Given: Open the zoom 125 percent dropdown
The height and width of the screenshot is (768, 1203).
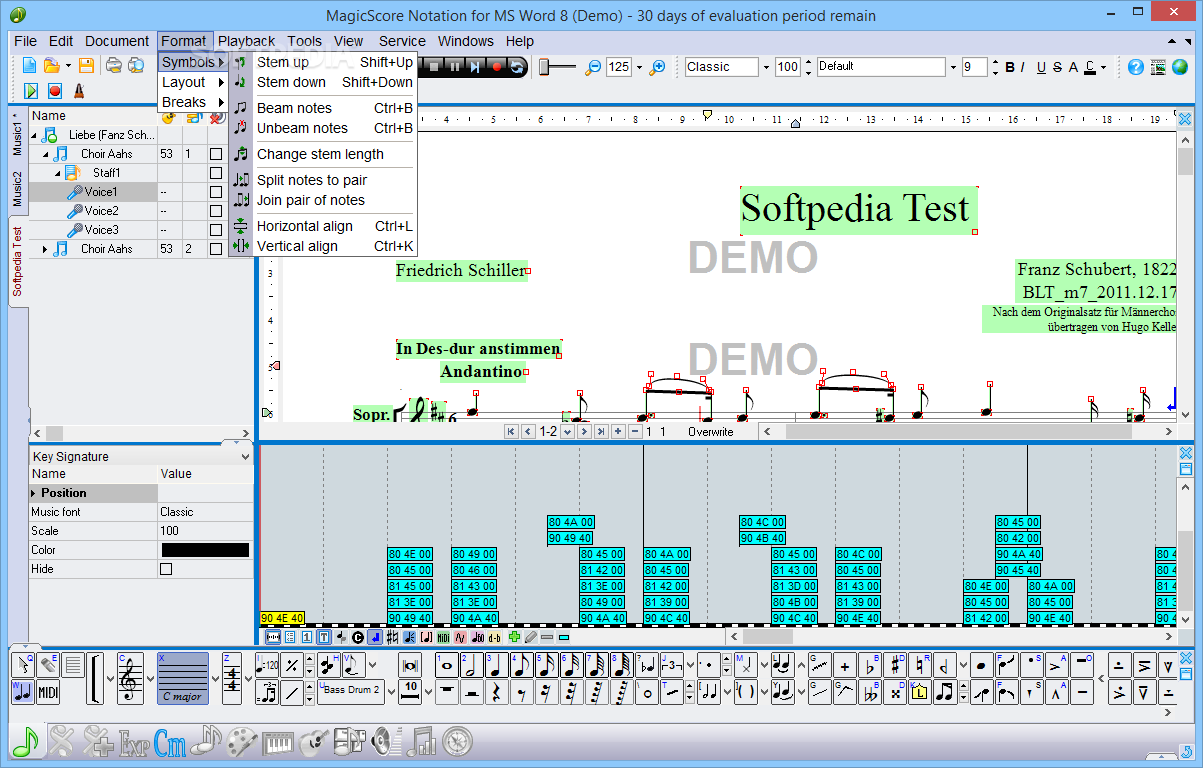Looking at the screenshot, I should (x=640, y=67).
